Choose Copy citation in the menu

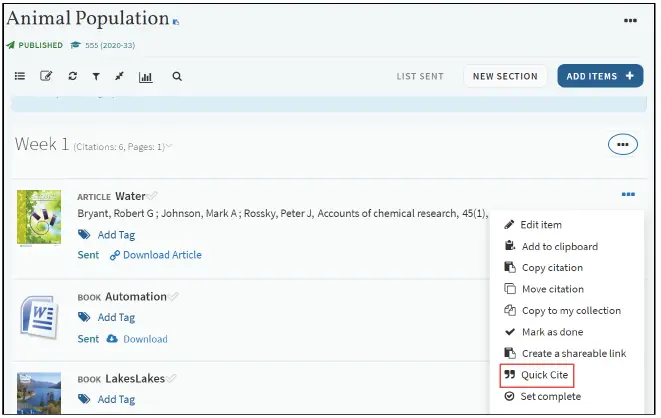(552, 268)
